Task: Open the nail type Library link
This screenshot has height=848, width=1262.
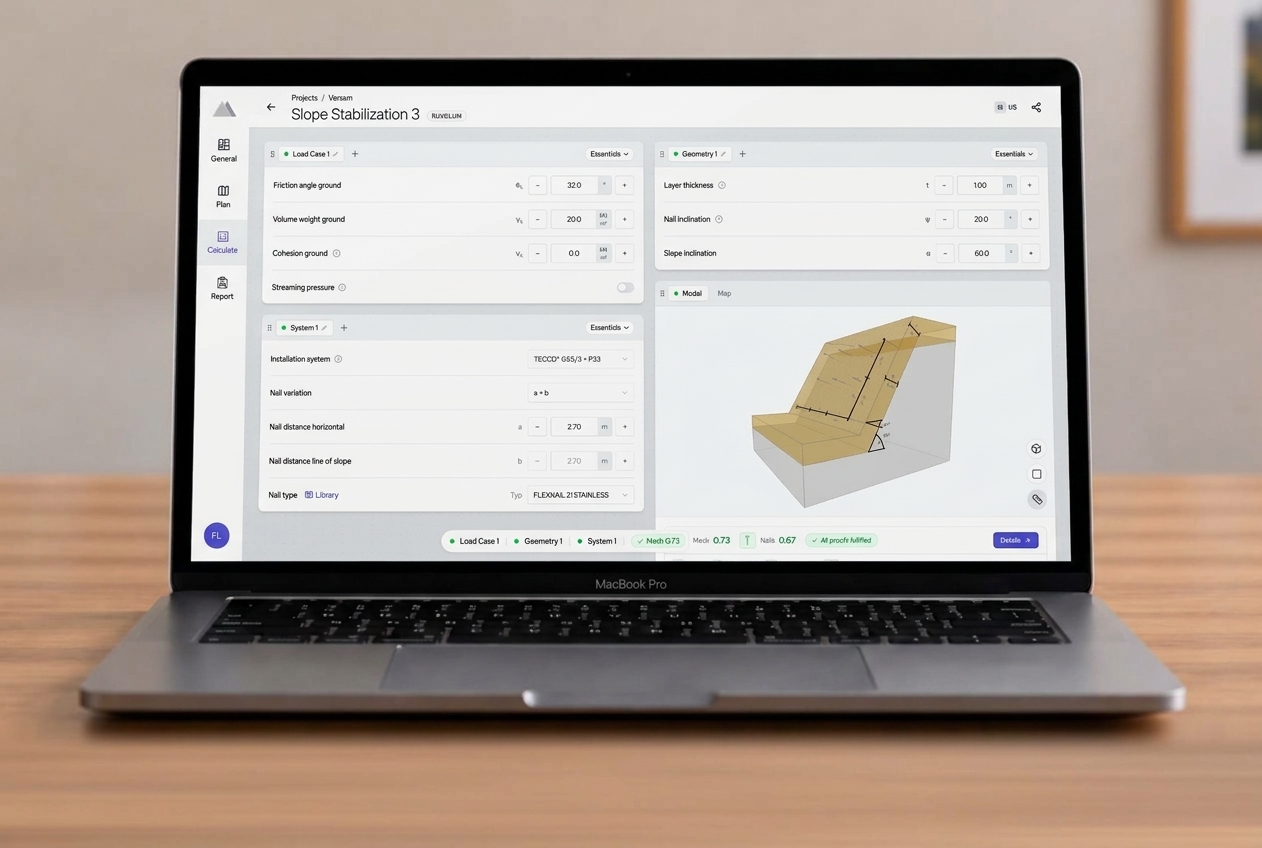Action: (x=322, y=495)
